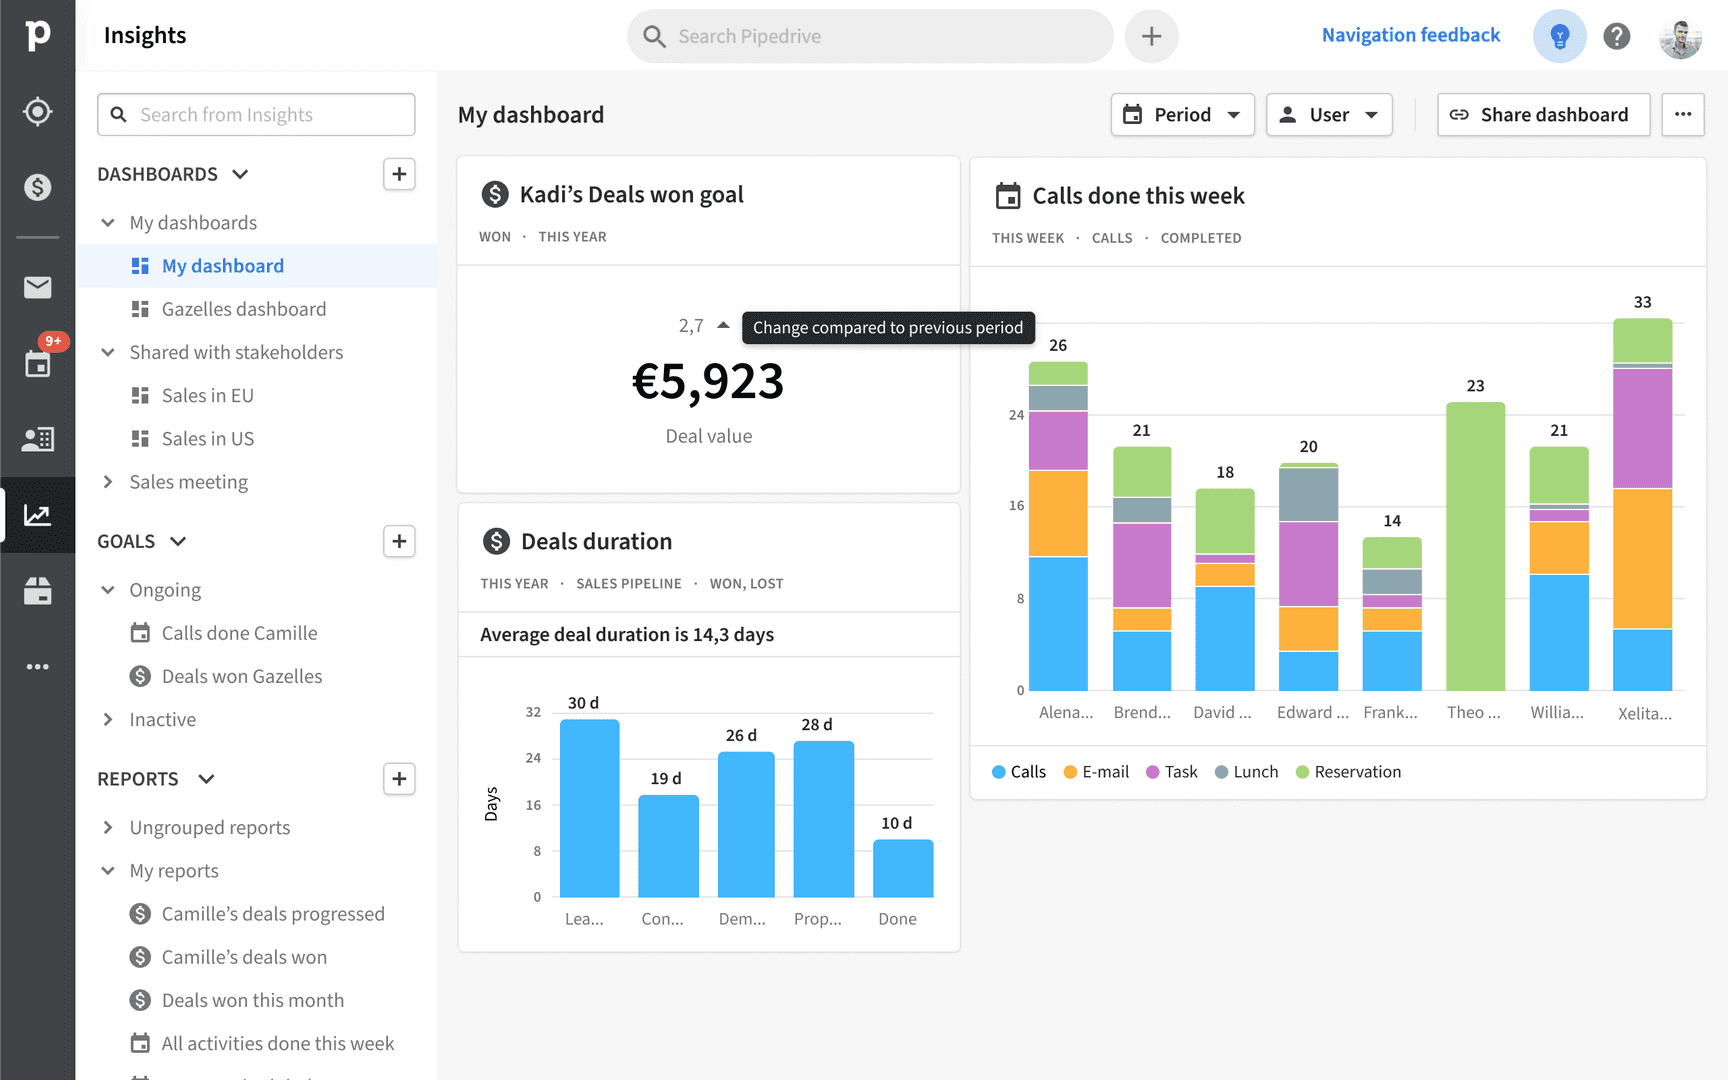Viewport: 1728px width, 1080px height.
Task: Collapse the REPORTS section chevron
Action: click(x=206, y=779)
